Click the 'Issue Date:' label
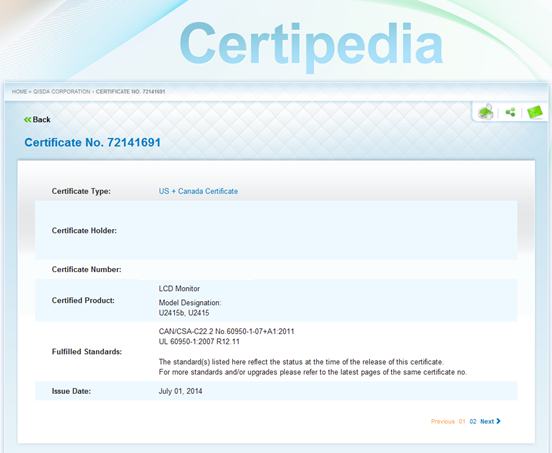 click(71, 391)
